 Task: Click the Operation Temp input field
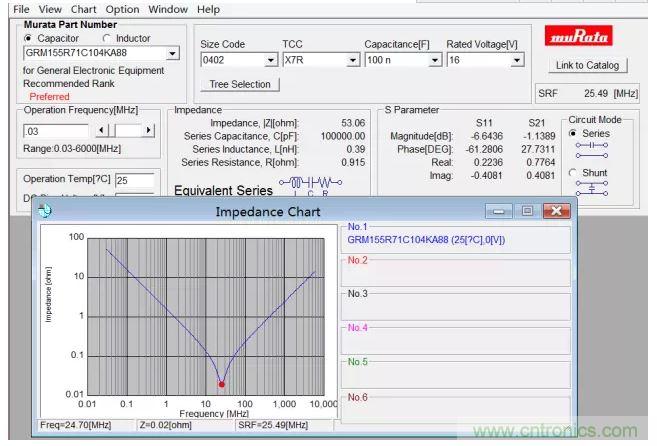pyautogui.click(x=134, y=181)
